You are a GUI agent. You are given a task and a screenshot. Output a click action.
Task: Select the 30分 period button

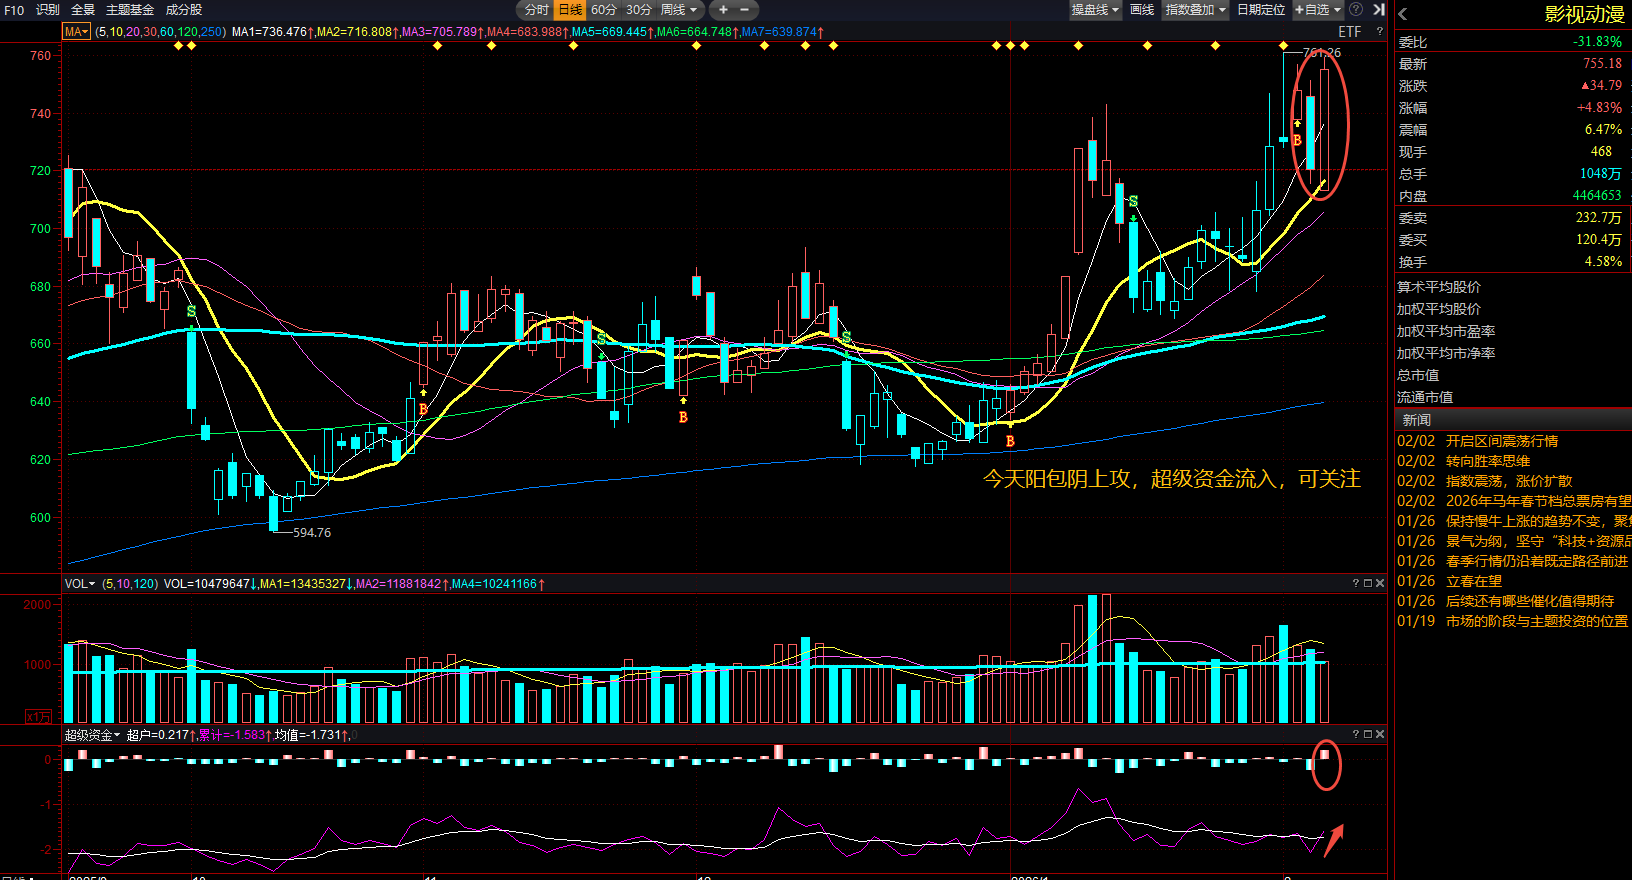638,10
